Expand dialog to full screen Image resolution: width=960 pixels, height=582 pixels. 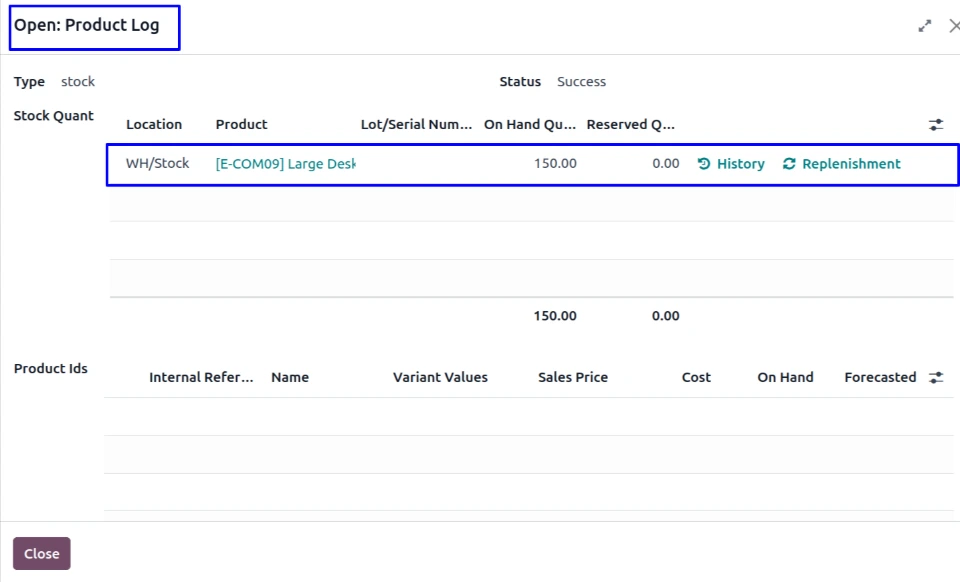tap(925, 26)
